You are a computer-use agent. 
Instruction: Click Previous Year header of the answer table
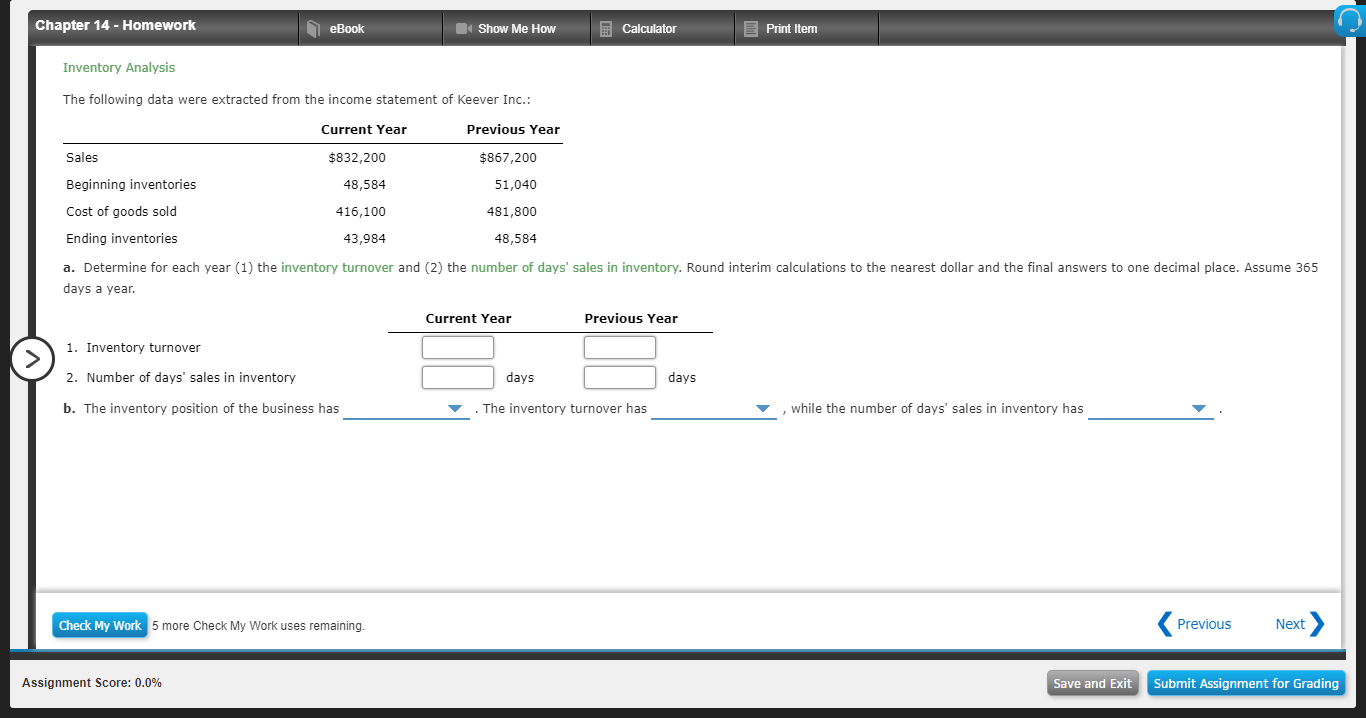point(631,319)
